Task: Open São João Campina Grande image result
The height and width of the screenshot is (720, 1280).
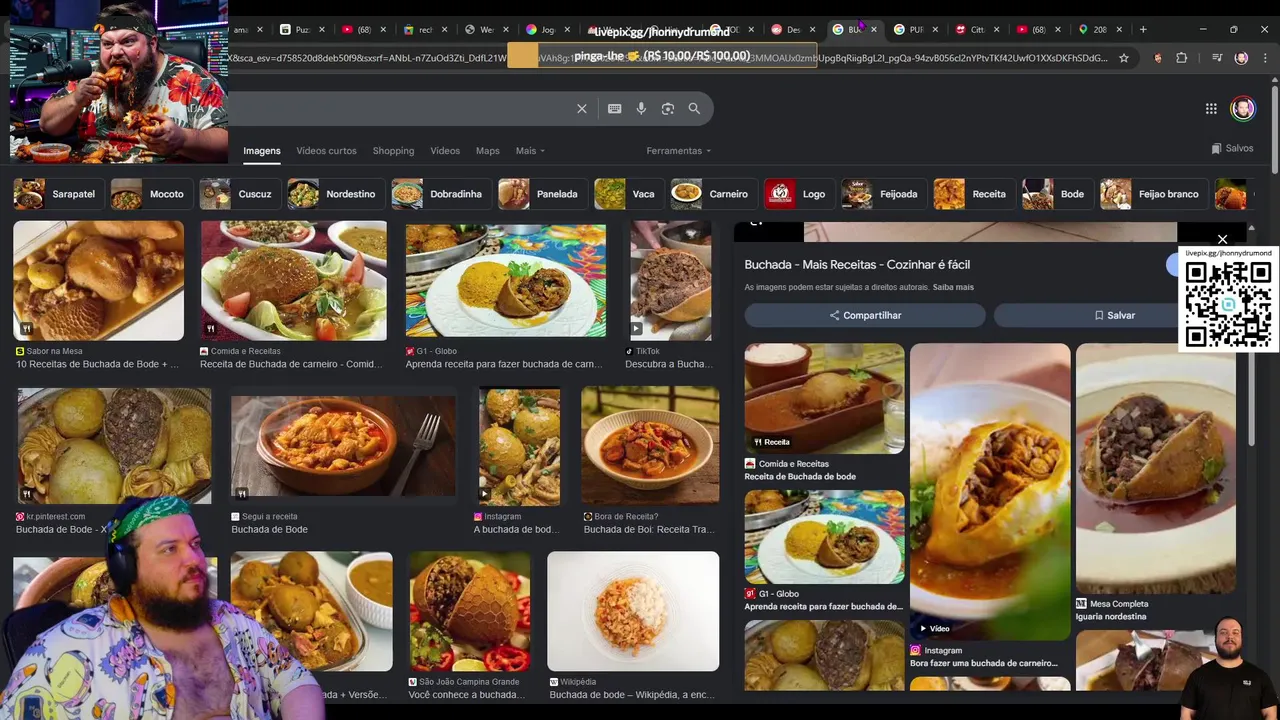Action: [x=469, y=611]
